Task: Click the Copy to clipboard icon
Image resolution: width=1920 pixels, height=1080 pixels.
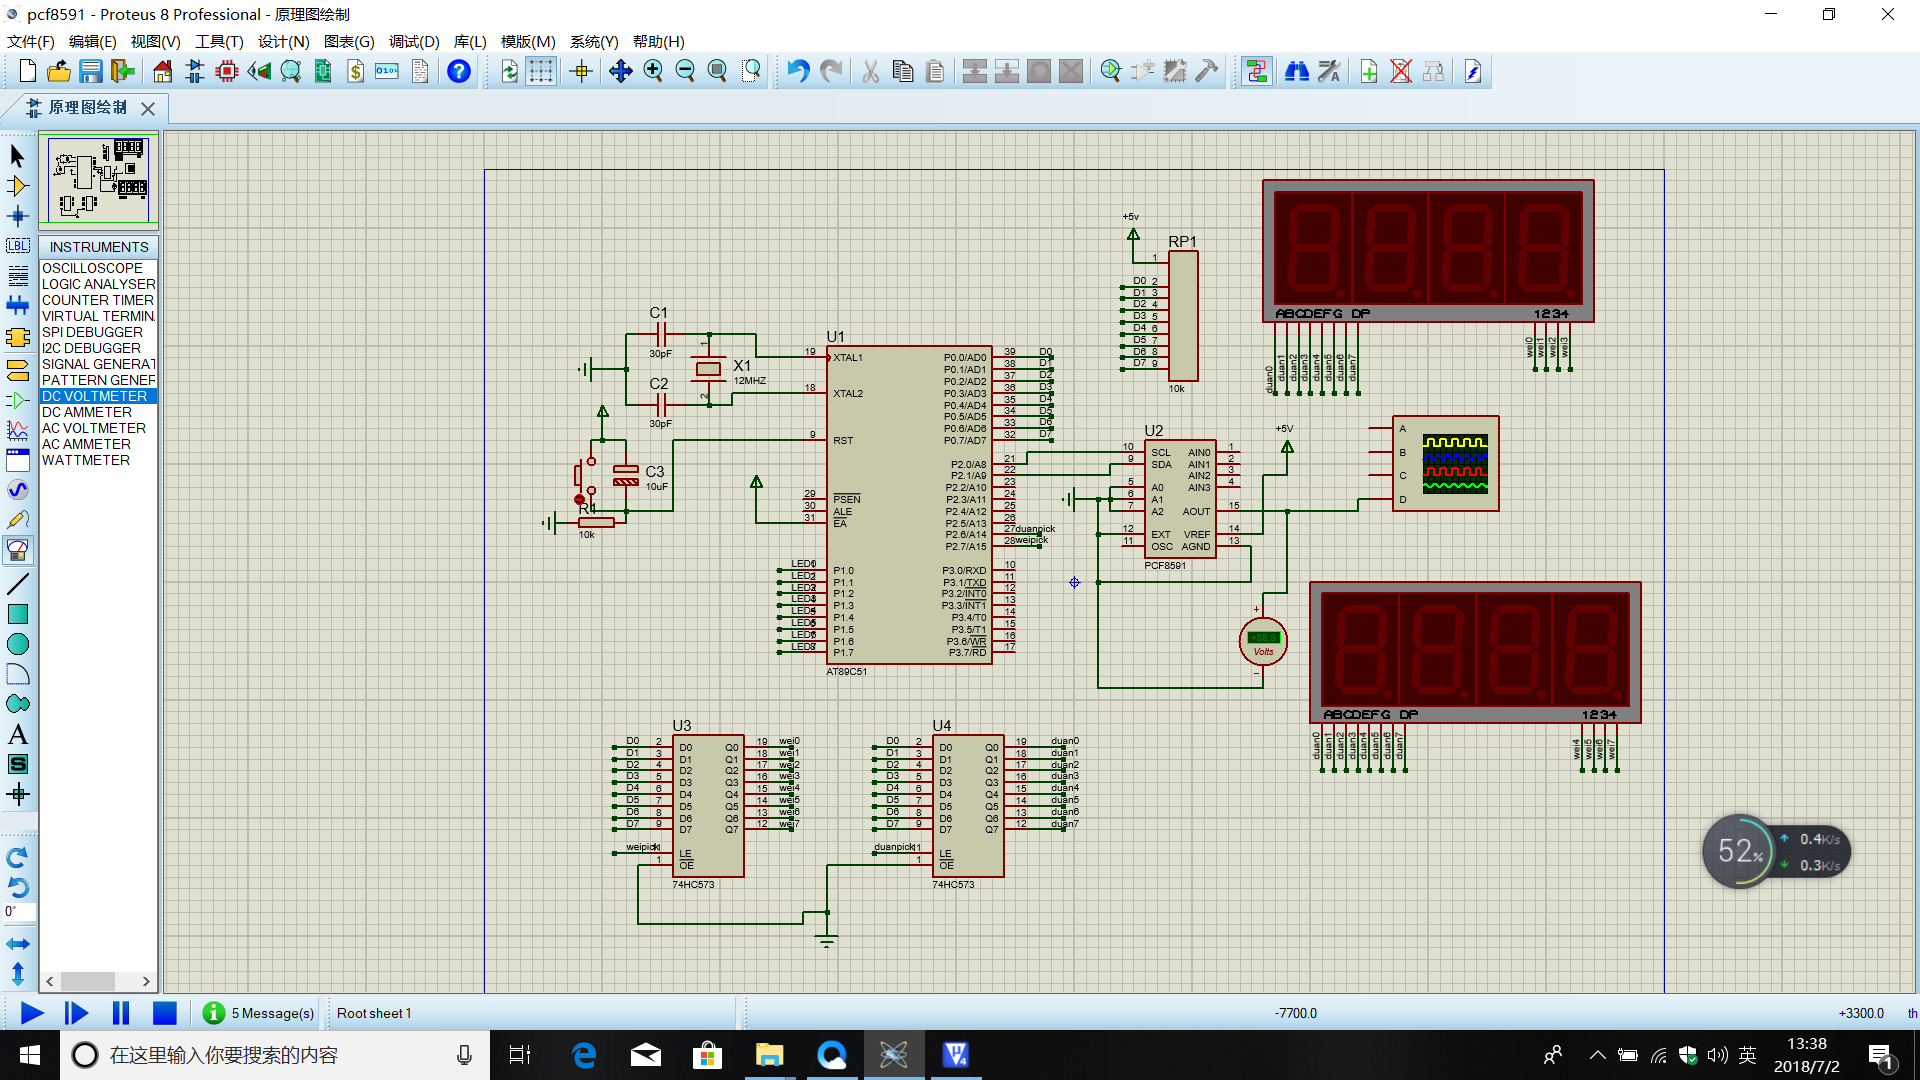Action: click(x=902, y=71)
